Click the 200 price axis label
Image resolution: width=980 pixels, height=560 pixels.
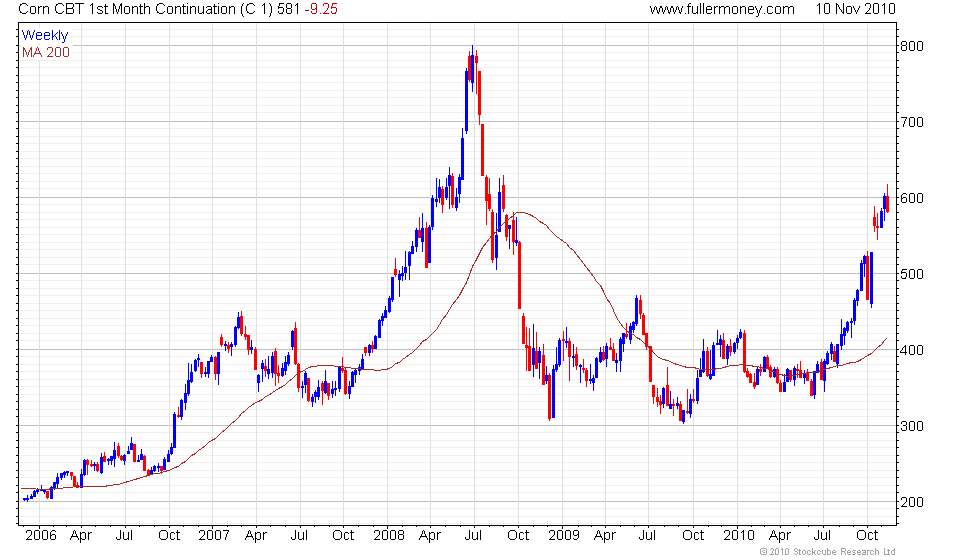pyautogui.click(x=912, y=502)
